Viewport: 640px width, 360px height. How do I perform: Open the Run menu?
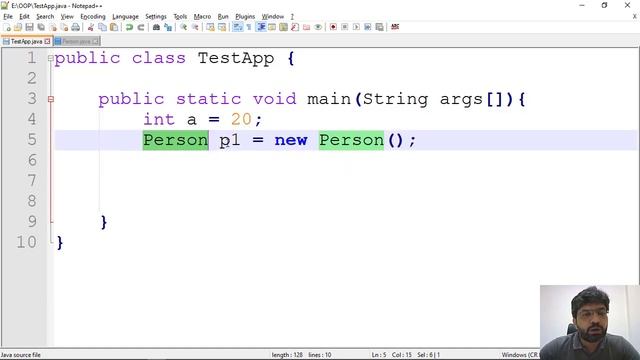click(x=223, y=17)
